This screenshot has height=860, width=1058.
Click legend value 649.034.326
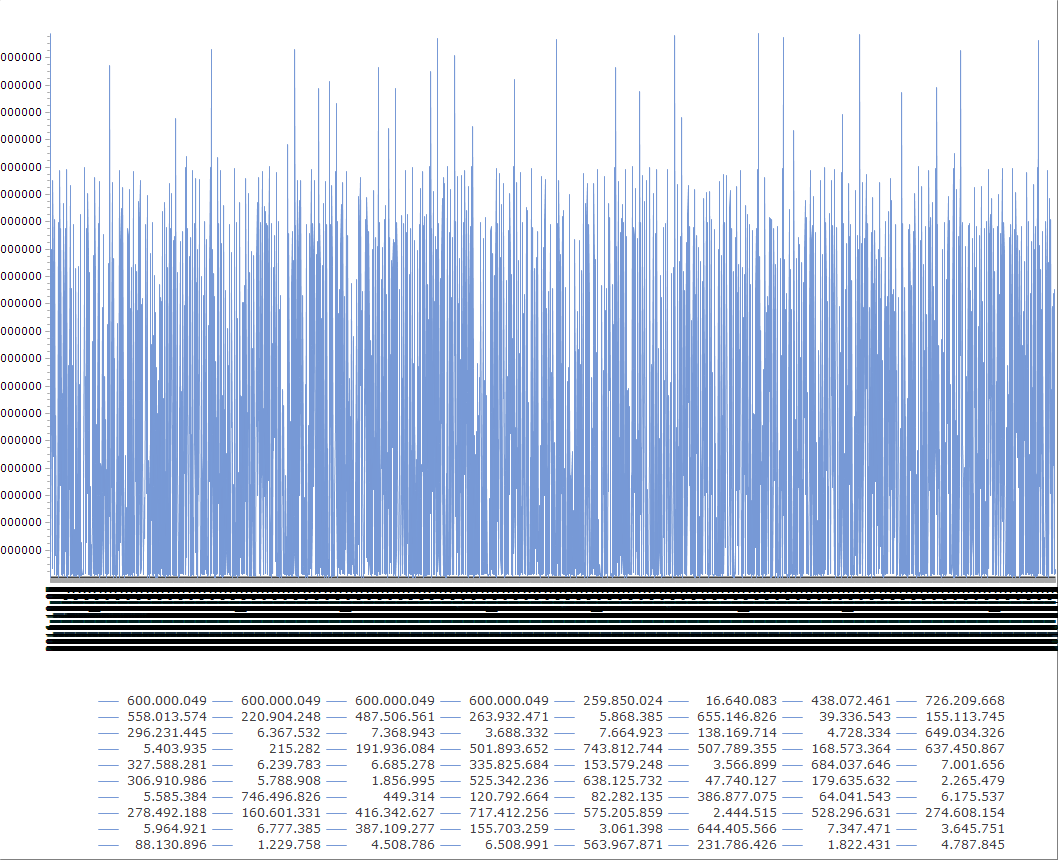click(965, 733)
